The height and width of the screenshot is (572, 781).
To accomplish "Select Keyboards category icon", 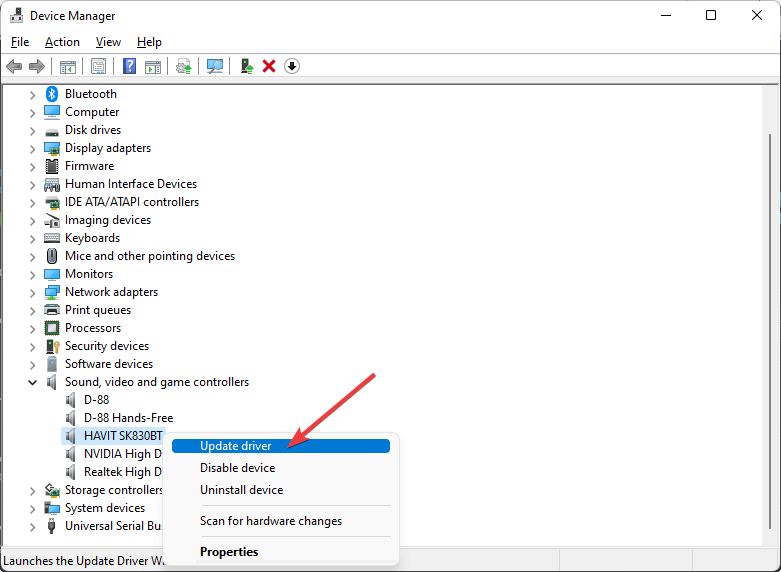I will tap(52, 238).
